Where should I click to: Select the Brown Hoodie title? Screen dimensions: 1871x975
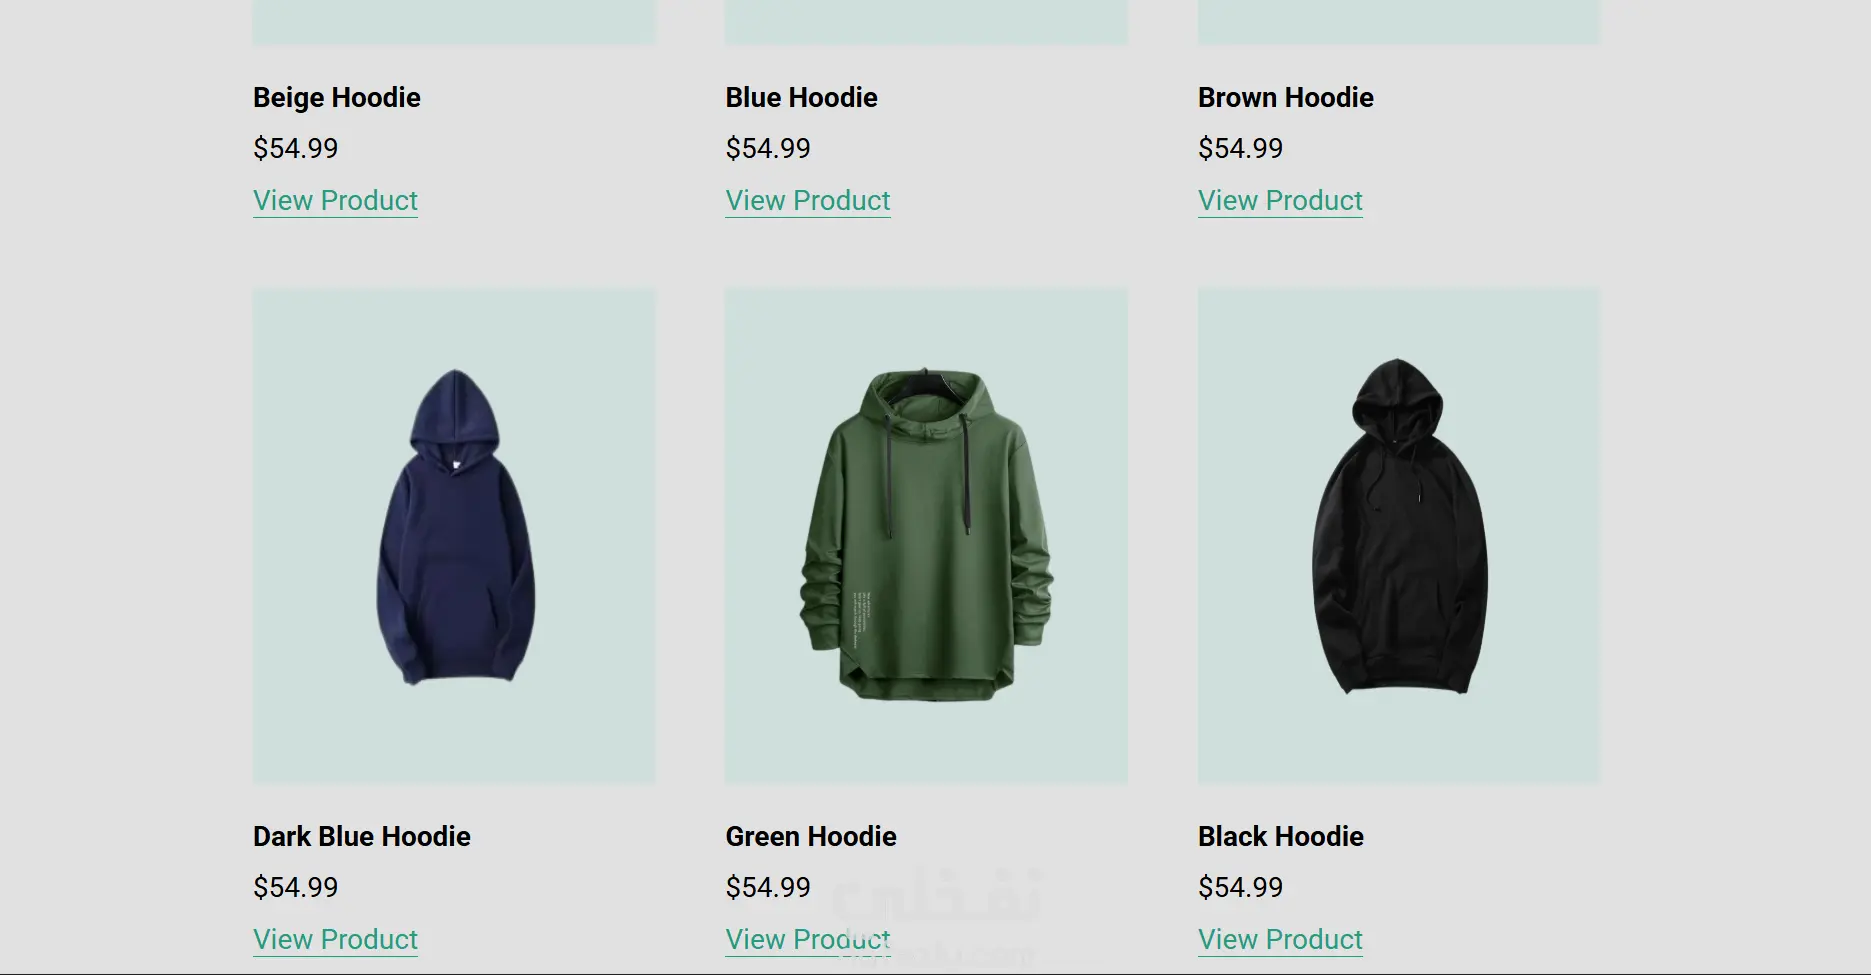click(1286, 97)
